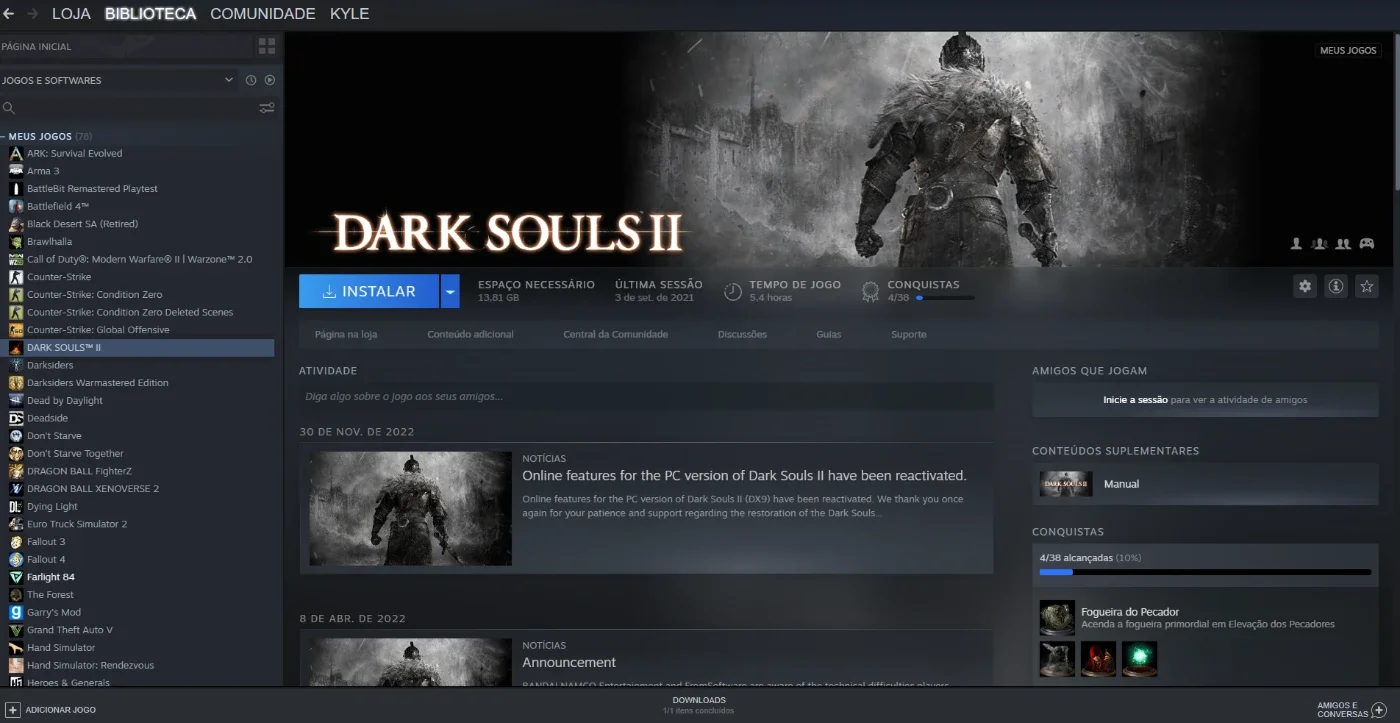Open Conteúdo adicional tab
Image resolution: width=1400 pixels, height=723 pixels.
[470, 334]
